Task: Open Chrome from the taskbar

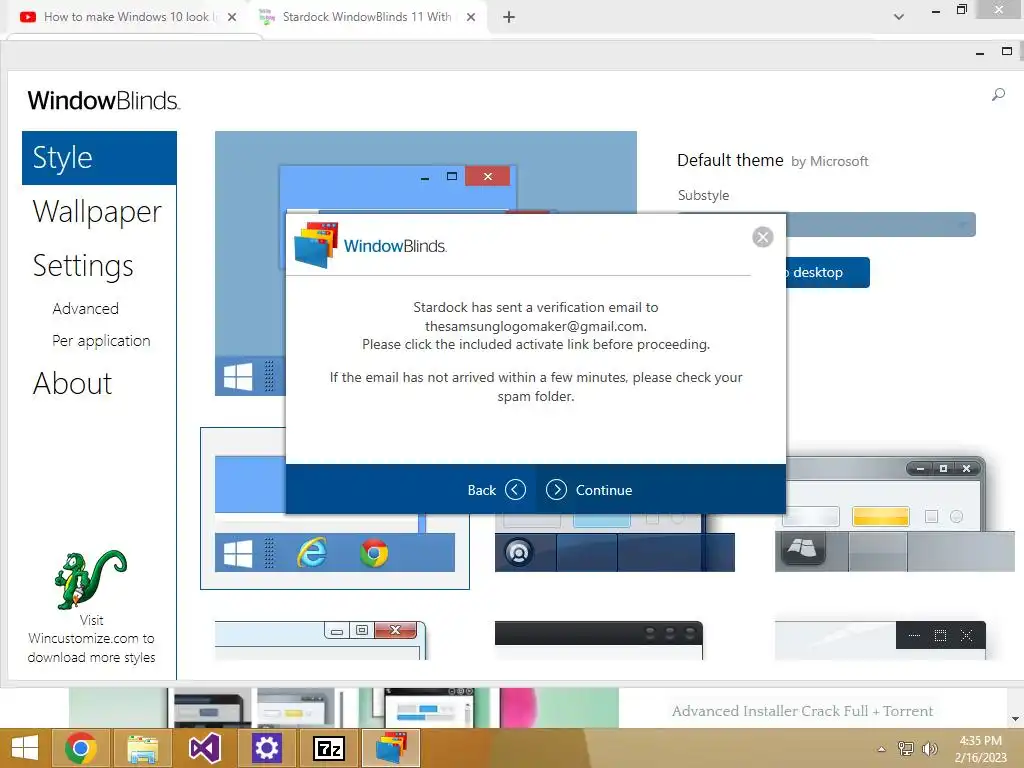Action: (x=81, y=748)
